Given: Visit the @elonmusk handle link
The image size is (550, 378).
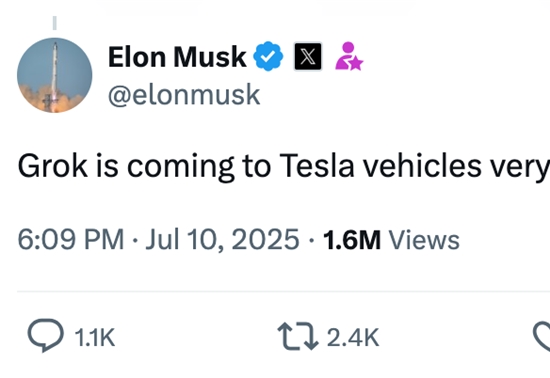Looking at the screenshot, I should coord(184,95).
